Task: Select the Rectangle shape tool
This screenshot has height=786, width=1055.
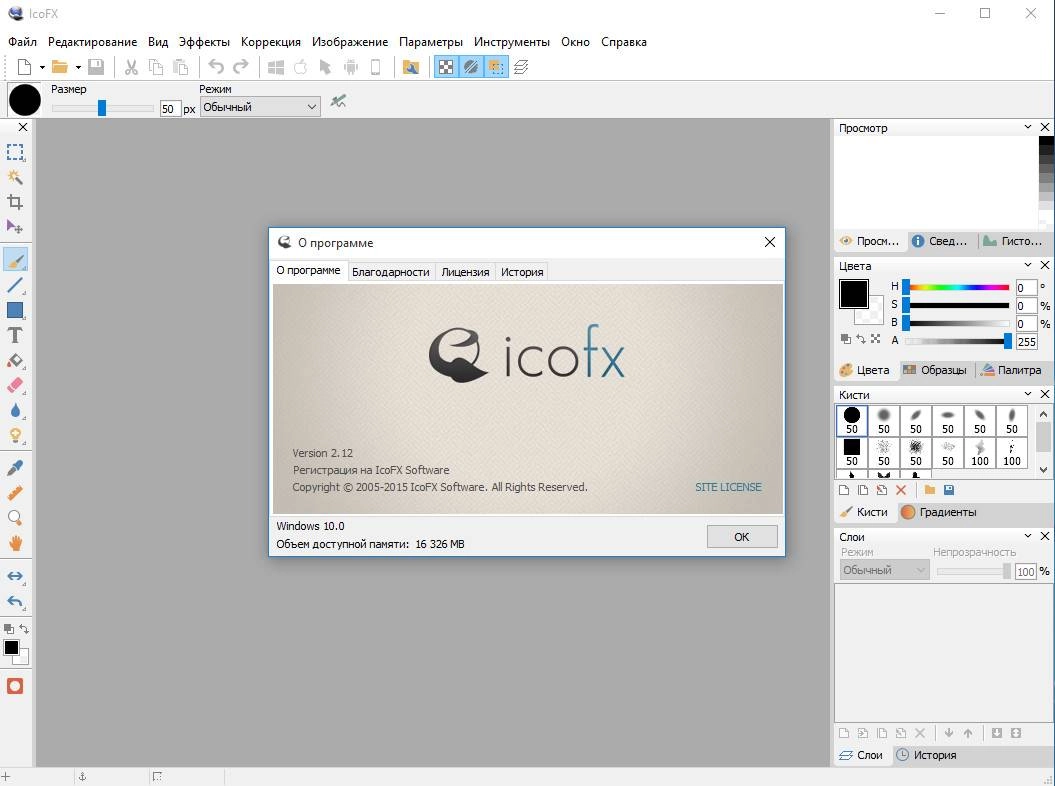Action: 15,310
